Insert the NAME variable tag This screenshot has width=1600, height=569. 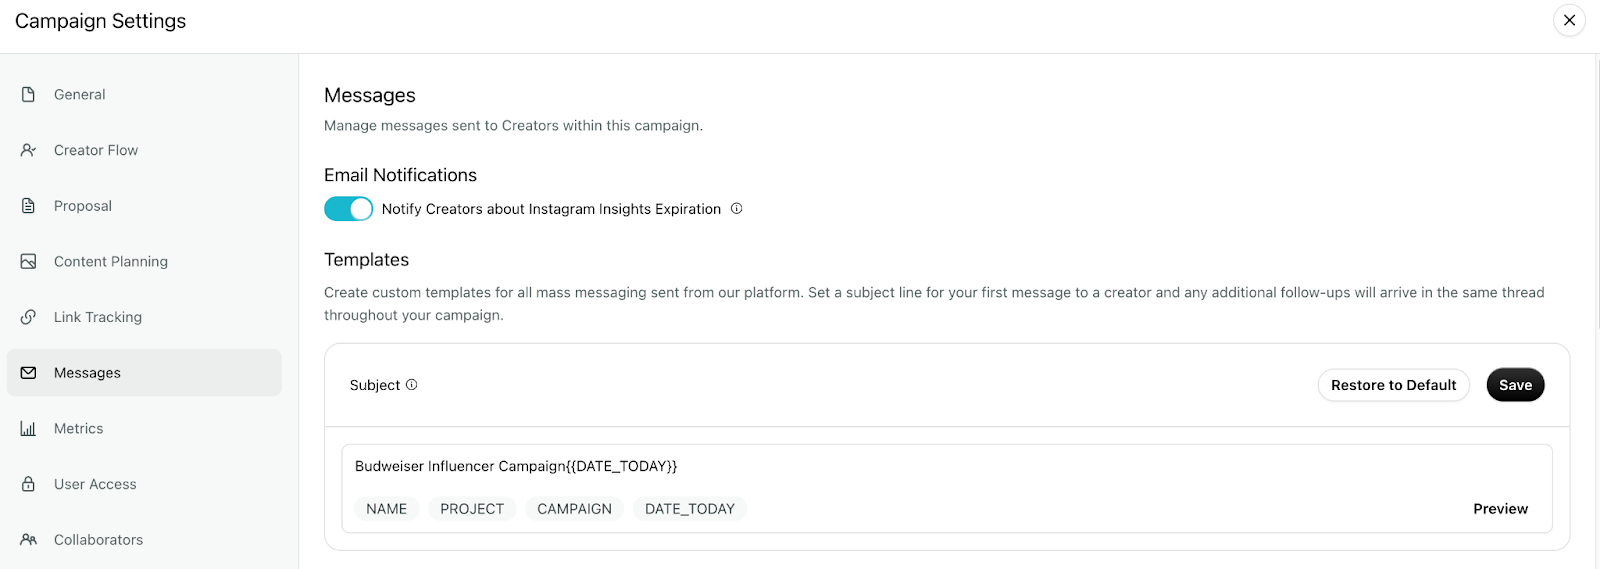(386, 509)
